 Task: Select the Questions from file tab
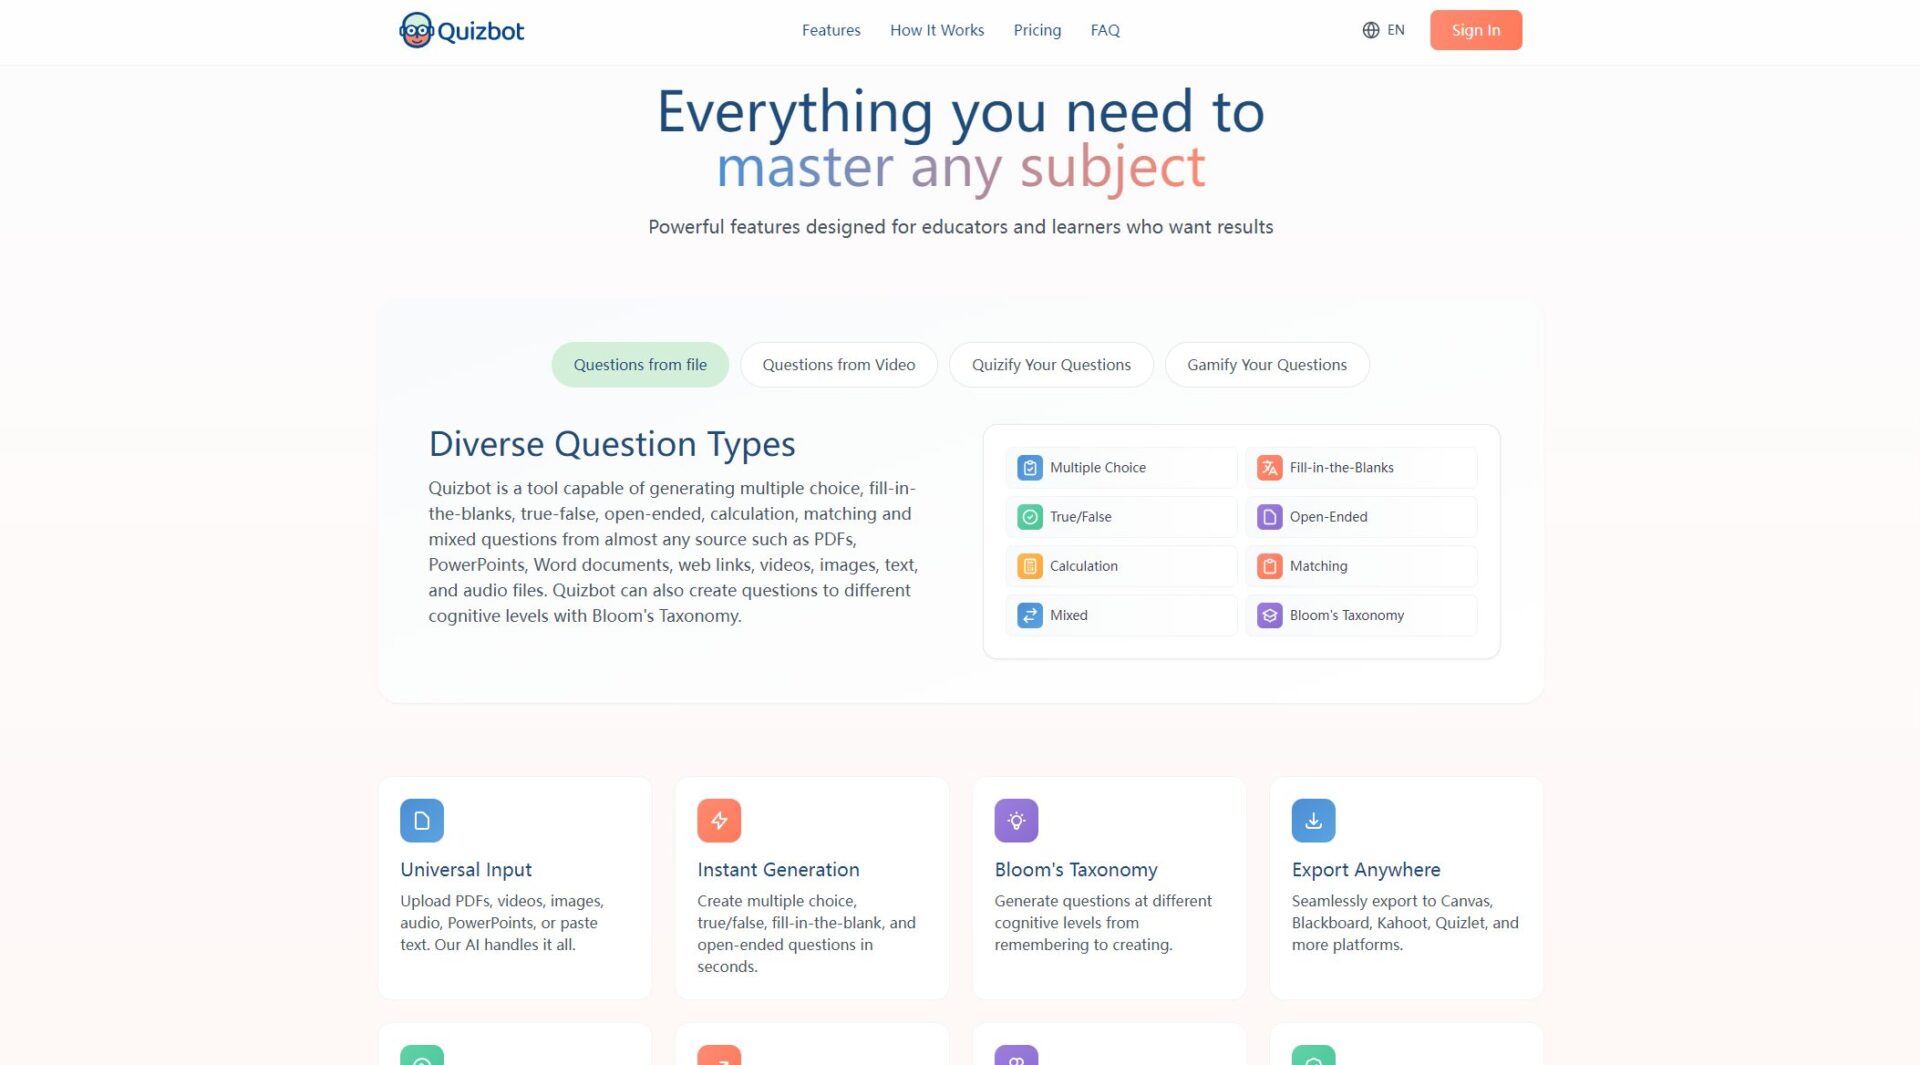[x=640, y=365]
